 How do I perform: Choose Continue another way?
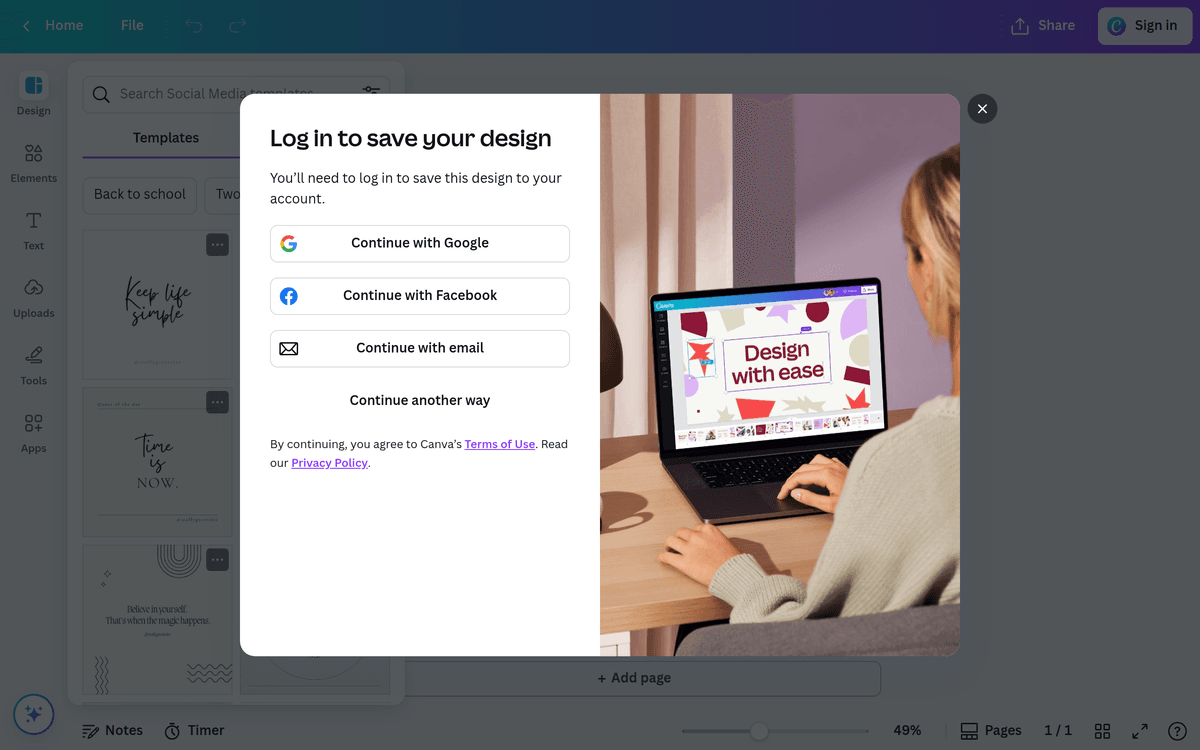click(420, 400)
